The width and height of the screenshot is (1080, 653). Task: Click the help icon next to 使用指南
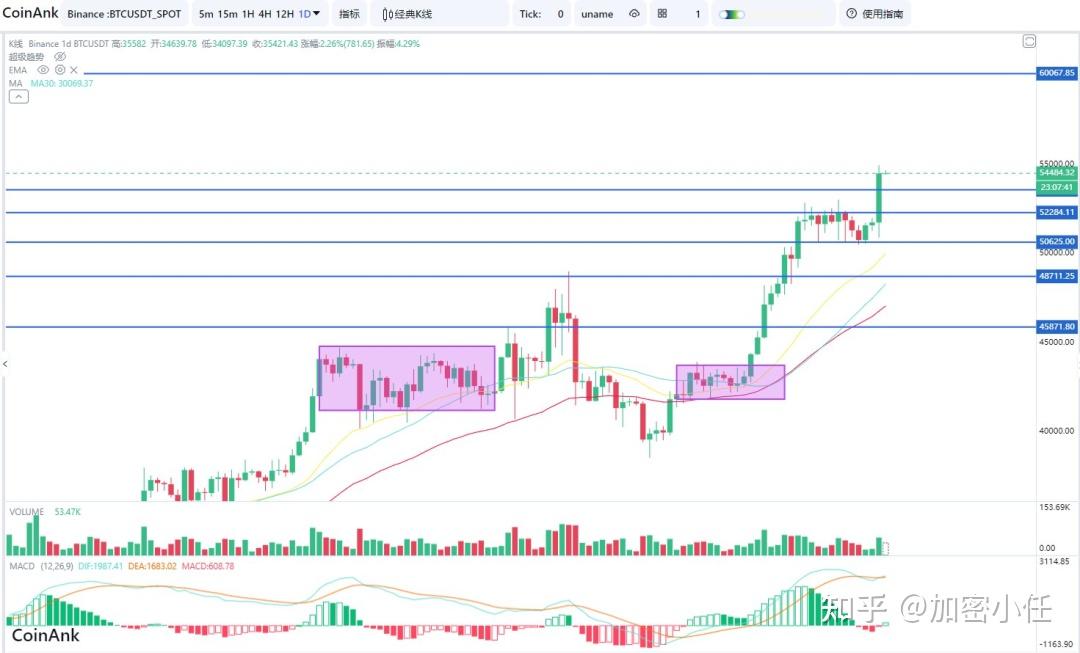(x=851, y=14)
